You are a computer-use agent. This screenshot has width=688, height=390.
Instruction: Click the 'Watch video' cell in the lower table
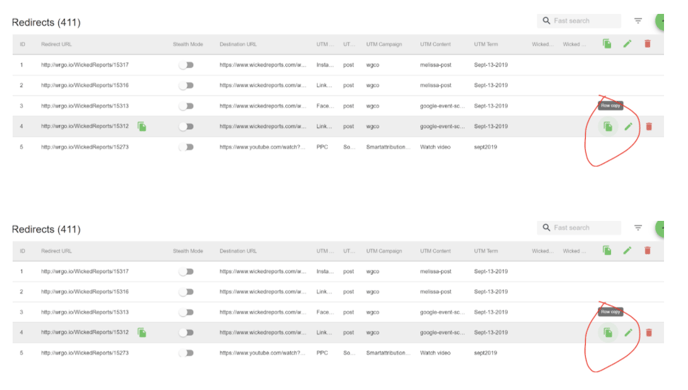(x=435, y=353)
